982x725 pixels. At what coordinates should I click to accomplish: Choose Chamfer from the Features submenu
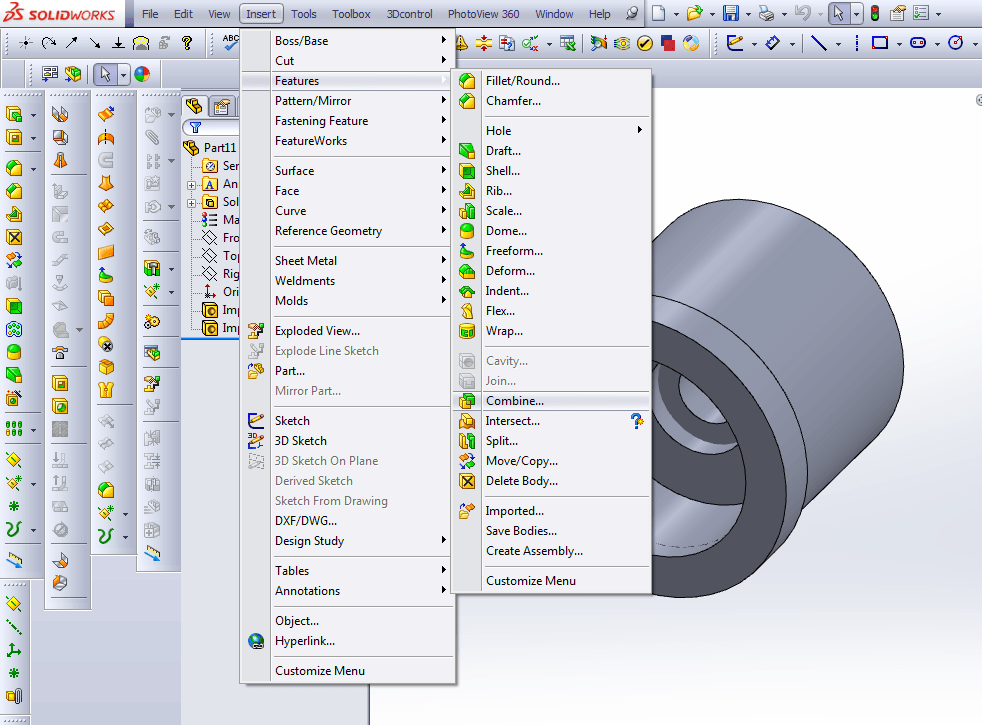point(513,101)
